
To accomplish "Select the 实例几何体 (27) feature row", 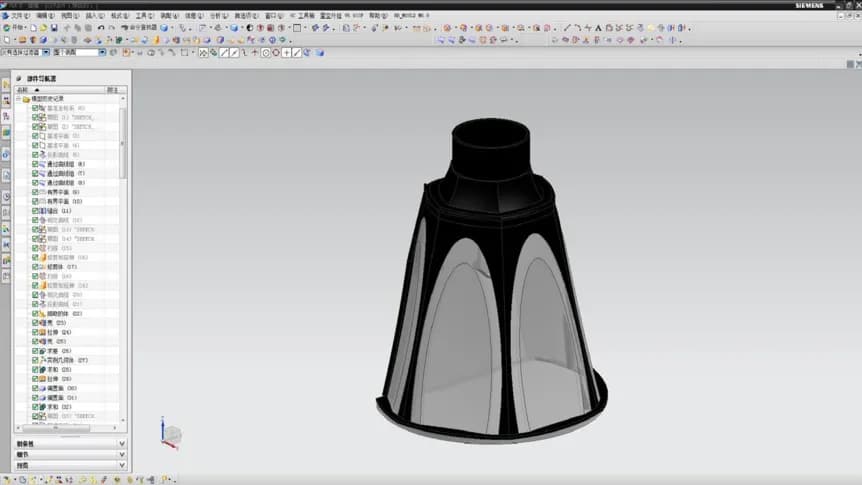I will [67, 360].
